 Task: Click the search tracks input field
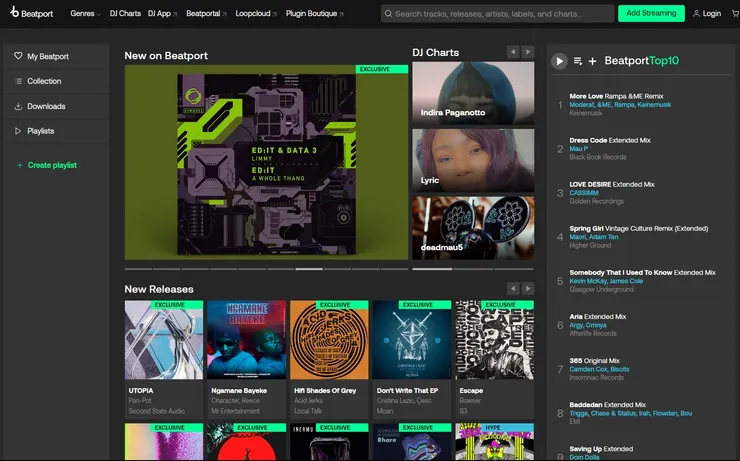497,14
